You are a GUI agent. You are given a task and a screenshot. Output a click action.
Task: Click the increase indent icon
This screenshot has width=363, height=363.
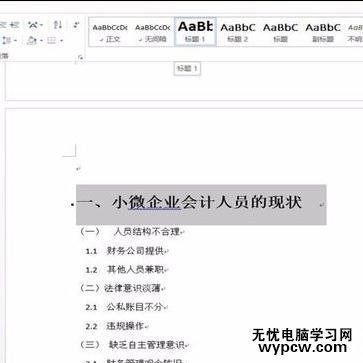click(14, 25)
